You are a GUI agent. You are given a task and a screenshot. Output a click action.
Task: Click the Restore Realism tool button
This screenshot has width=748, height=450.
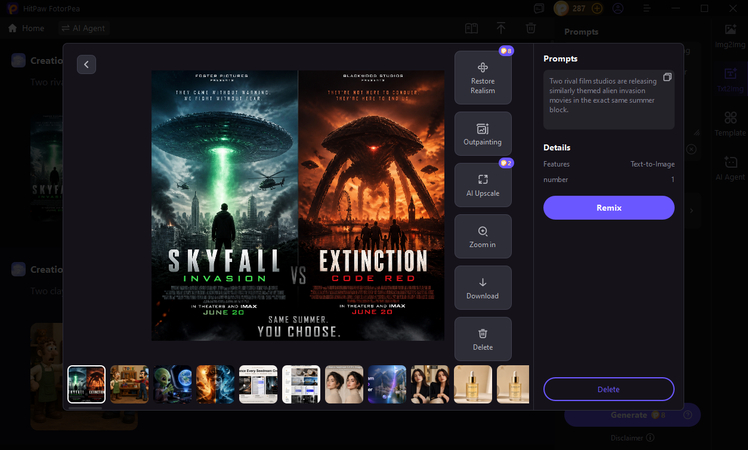coord(483,78)
